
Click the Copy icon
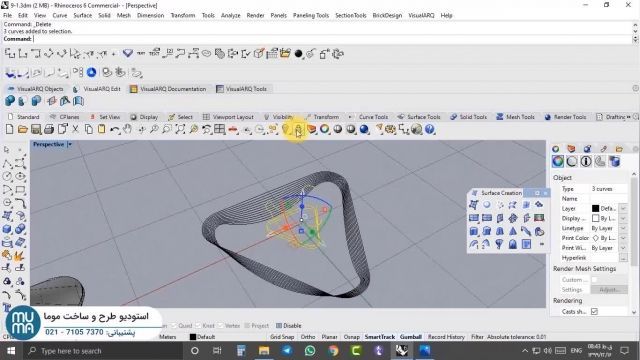click(88, 129)
